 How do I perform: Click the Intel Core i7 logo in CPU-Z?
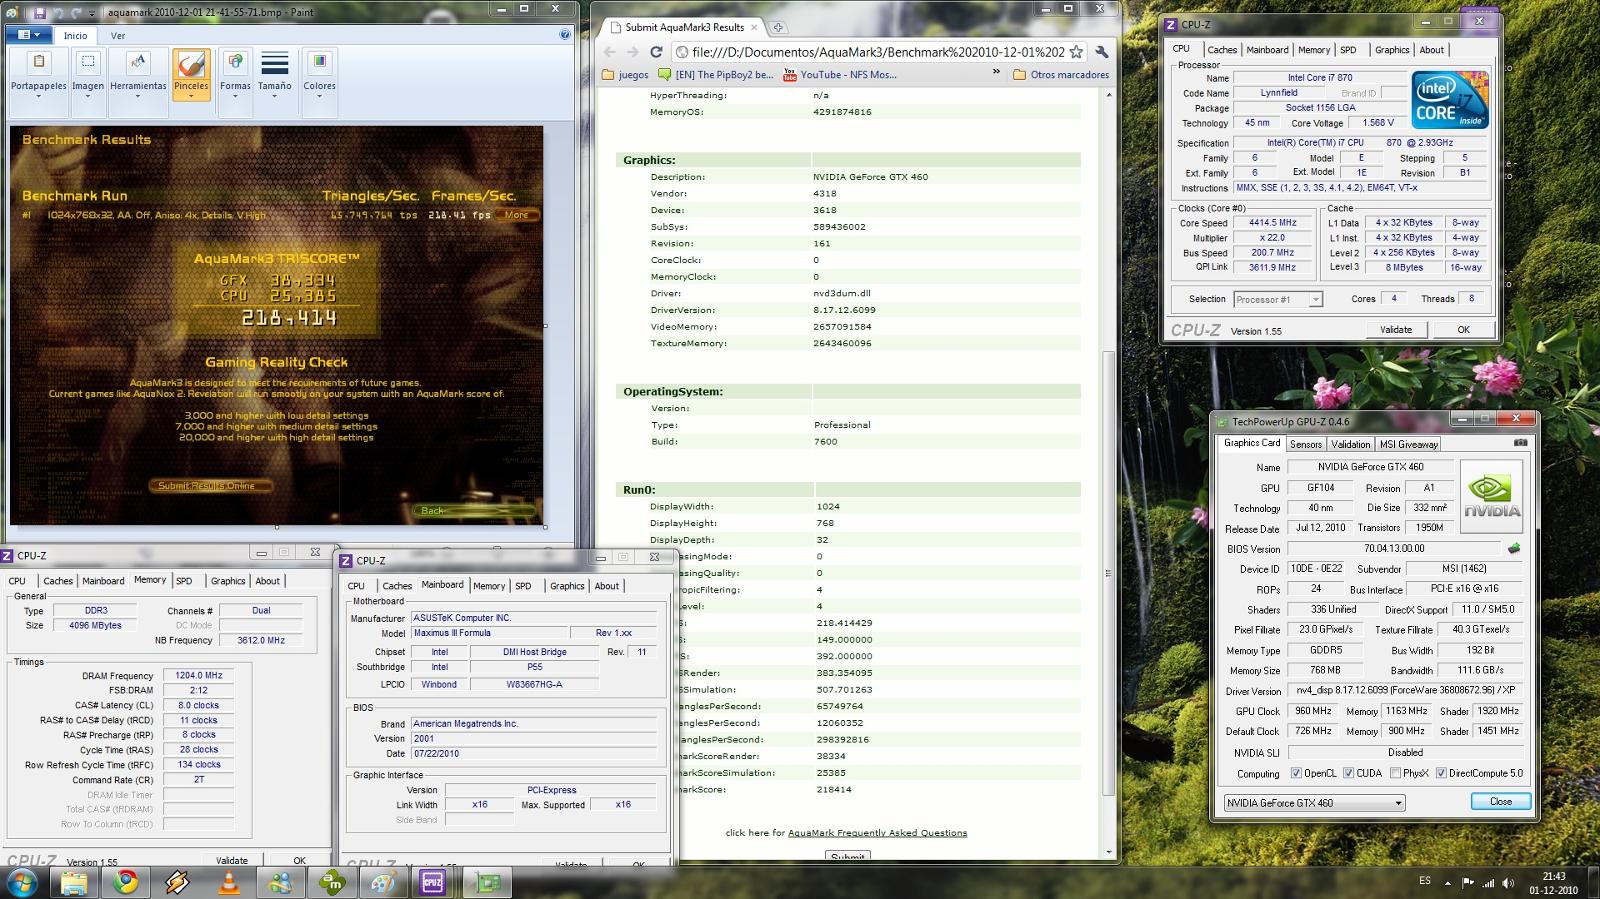[1450, 100]
